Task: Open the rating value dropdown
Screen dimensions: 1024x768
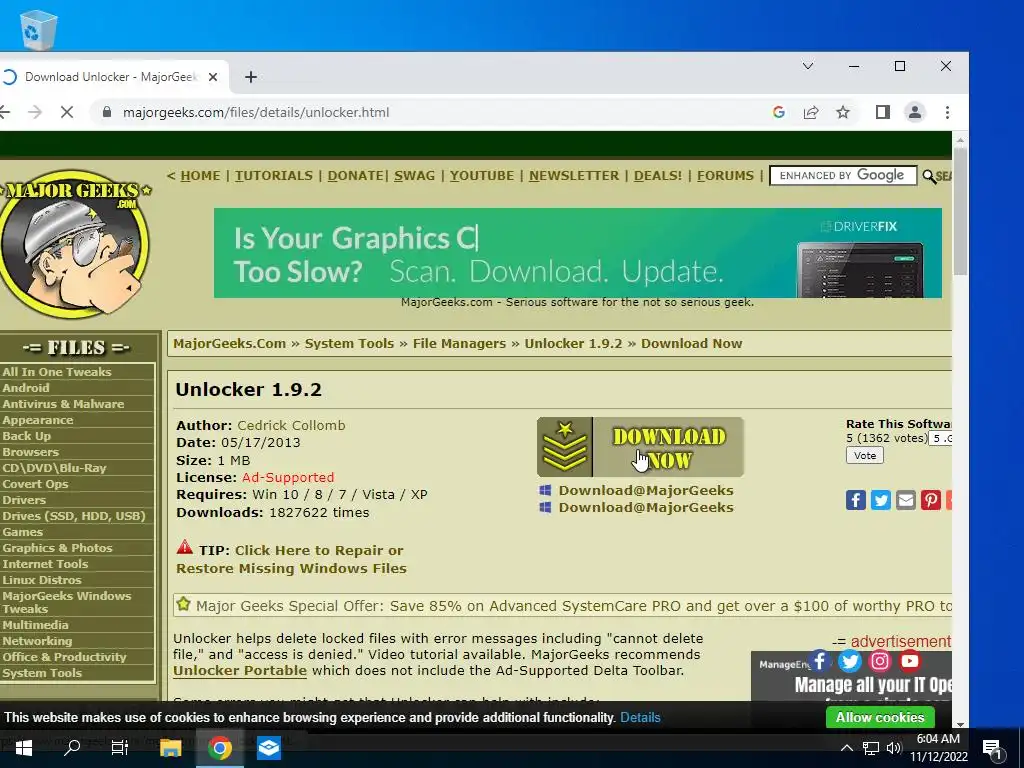Action: point(940,439)
